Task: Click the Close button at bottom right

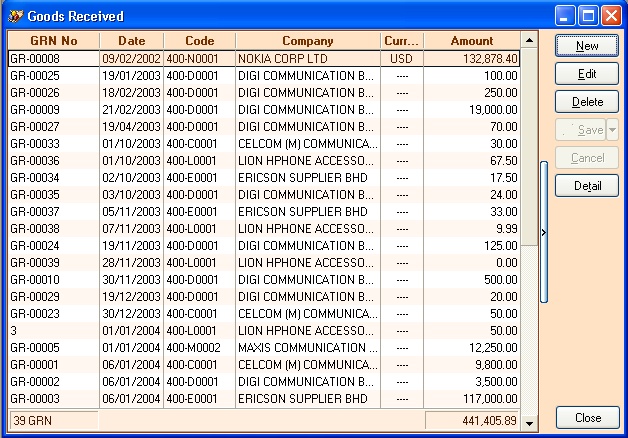Action: 588,418
